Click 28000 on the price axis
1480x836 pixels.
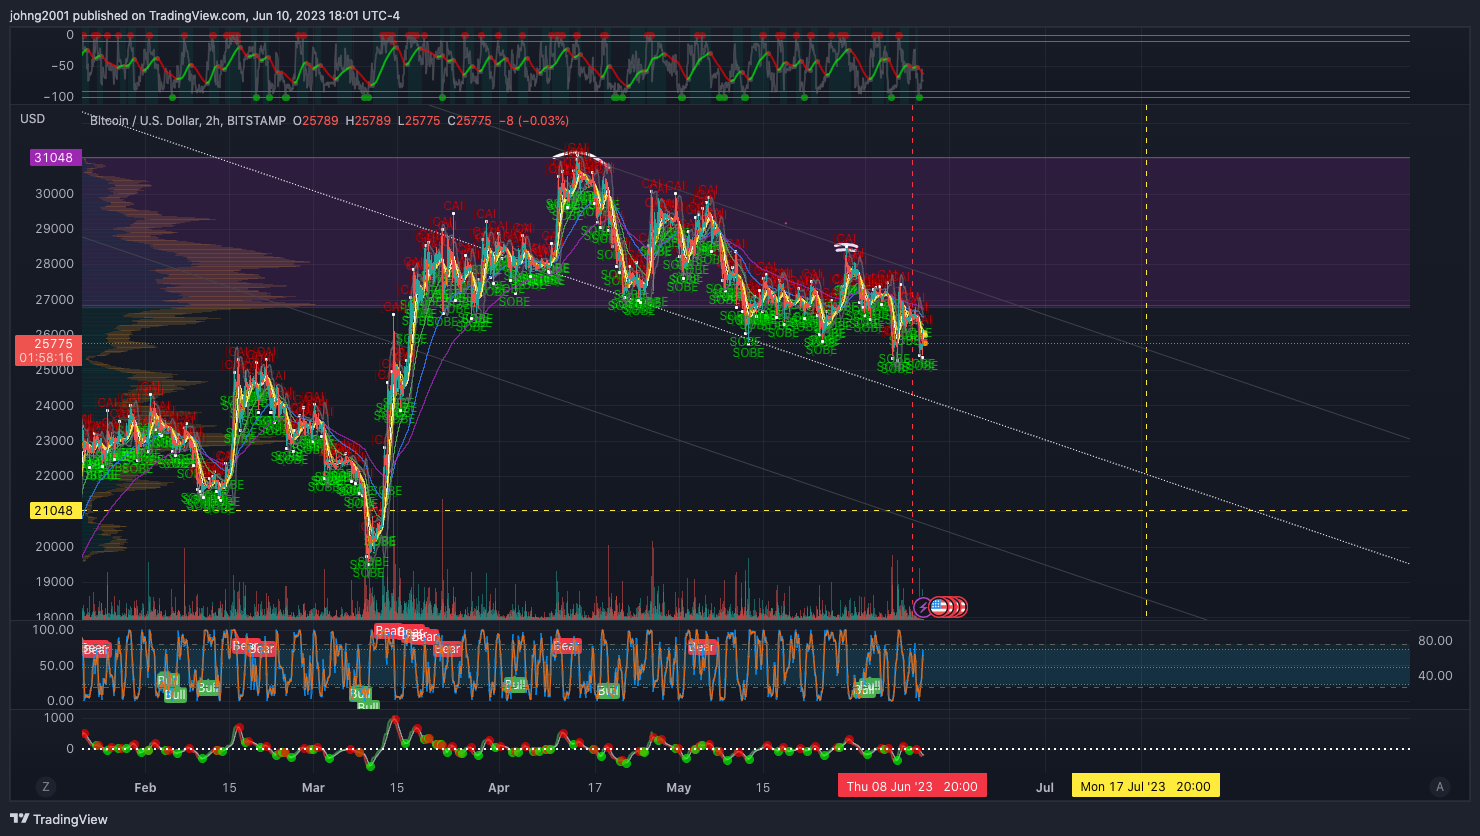click(x=54, y=264)
